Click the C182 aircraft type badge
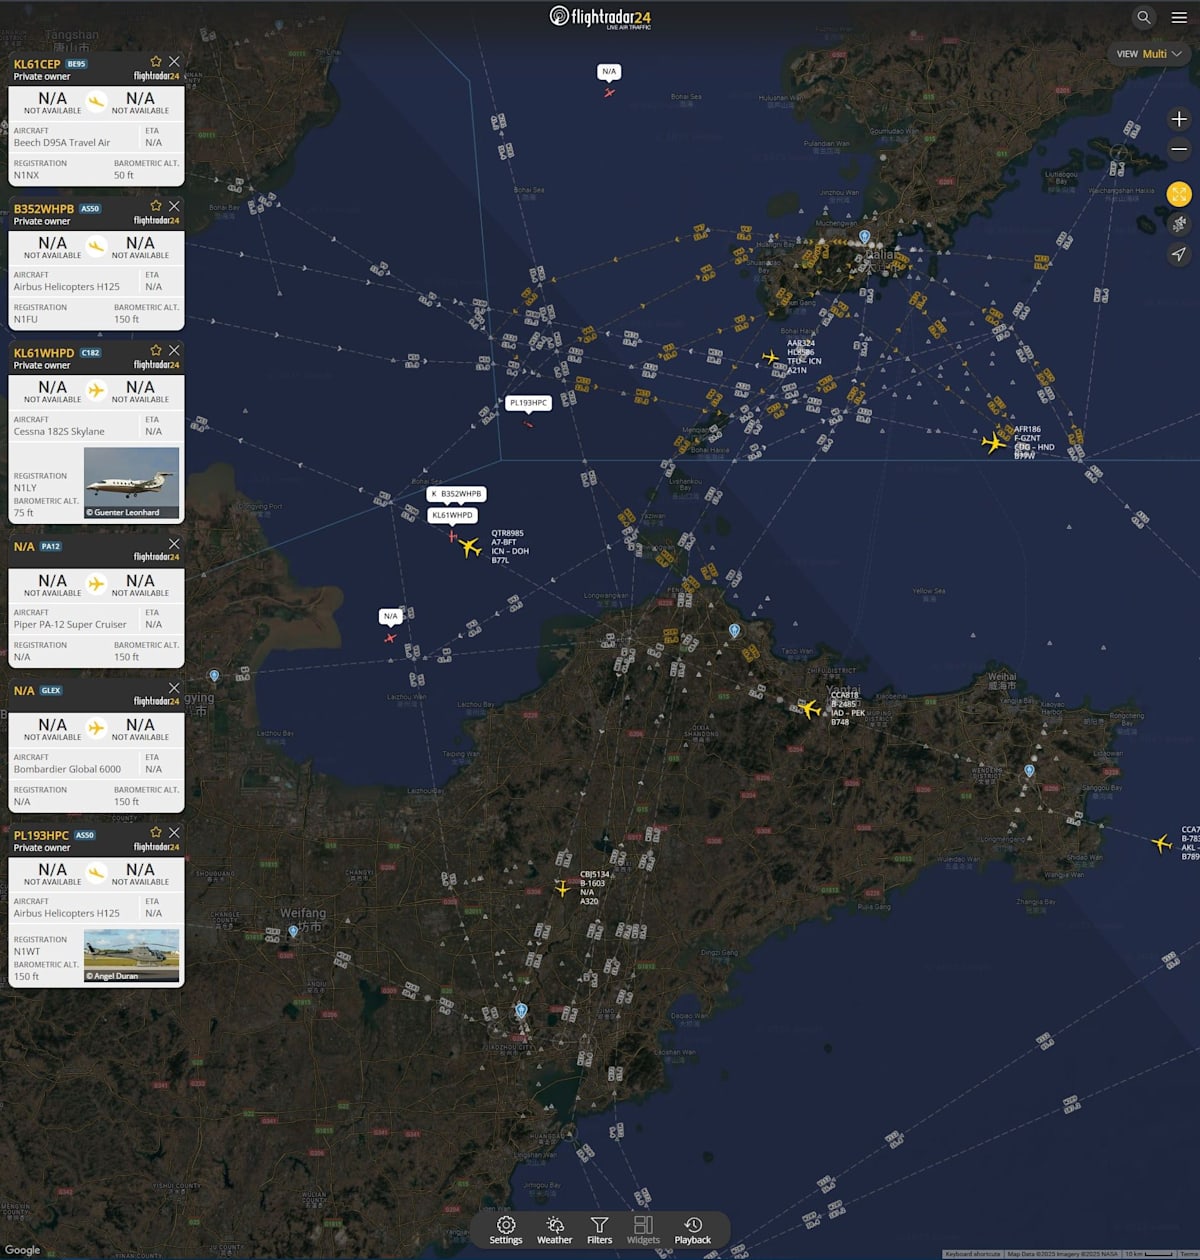The width and height of the screenshot is (1200, 1260). click(91, 353)
